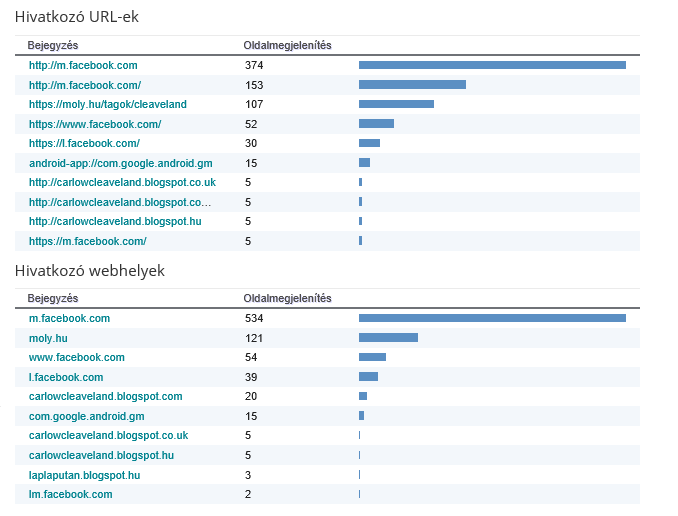Click the bar for 153 pageviews
Viewport: 678px width, 516px height.
tap(413, 84)
